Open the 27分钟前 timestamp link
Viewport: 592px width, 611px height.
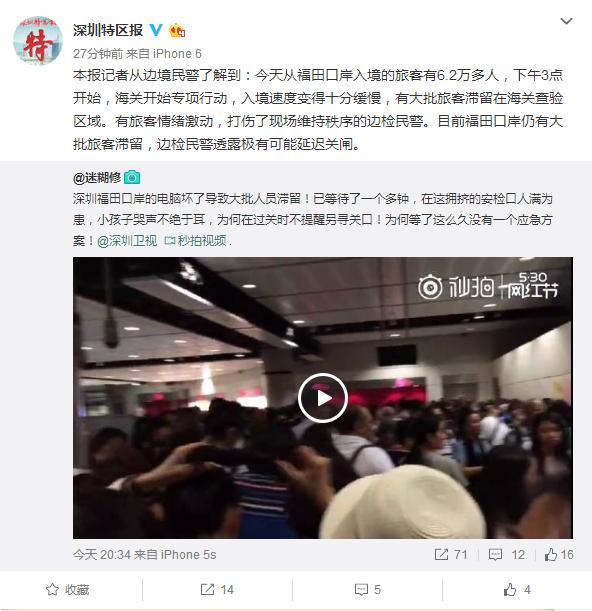click(x=98, y=54)
